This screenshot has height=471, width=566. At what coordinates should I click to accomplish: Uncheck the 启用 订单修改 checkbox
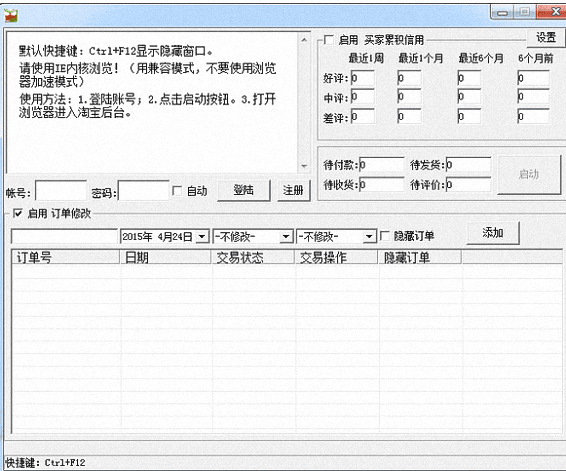click(17, 213)
